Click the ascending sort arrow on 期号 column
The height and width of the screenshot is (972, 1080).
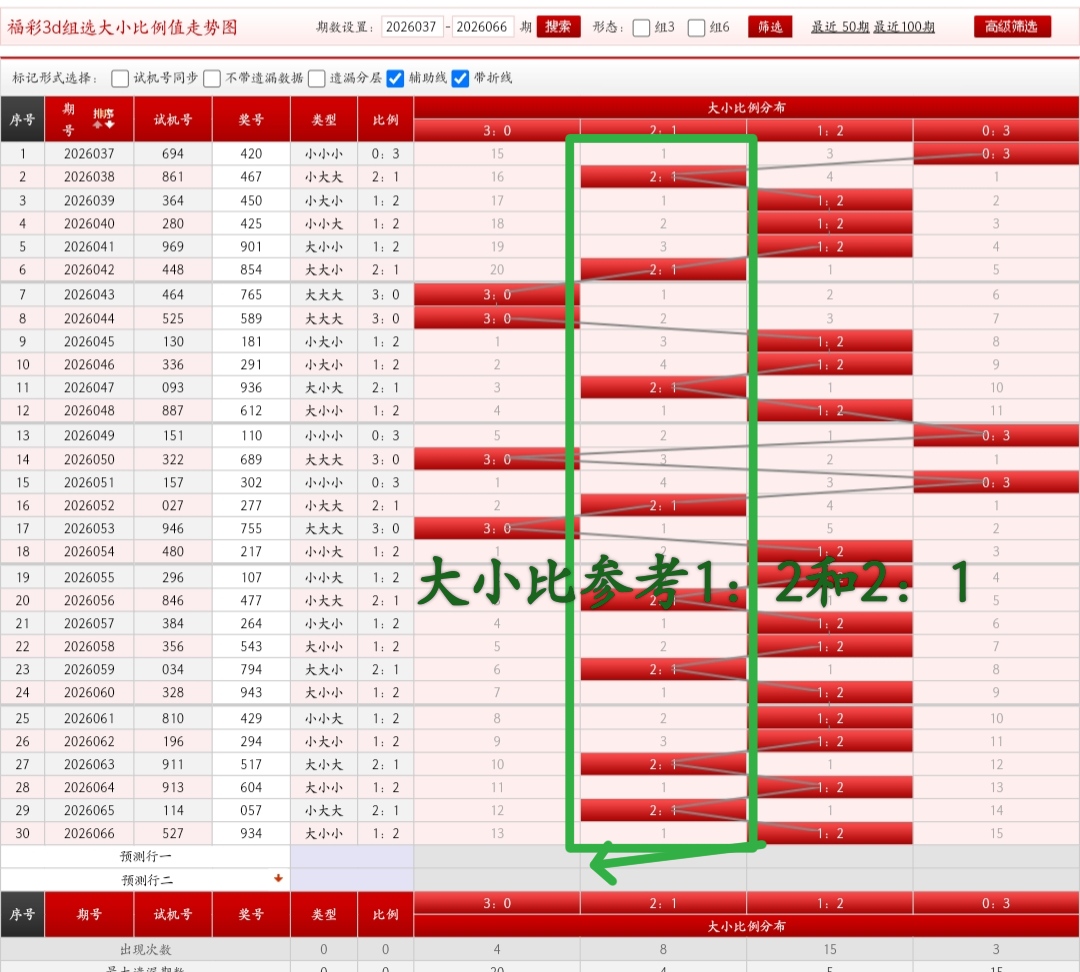point(97,124)
